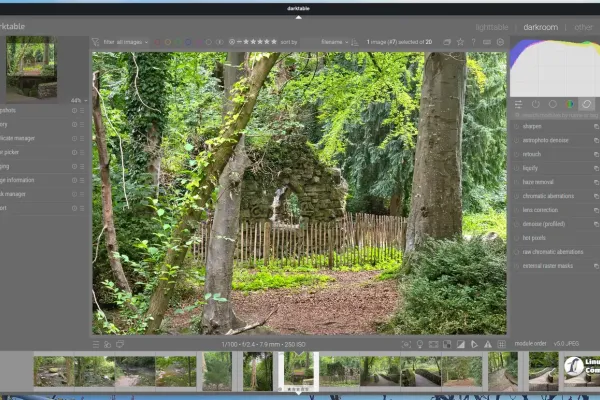Click the and/or color label operator icon

tap(220, 42)
